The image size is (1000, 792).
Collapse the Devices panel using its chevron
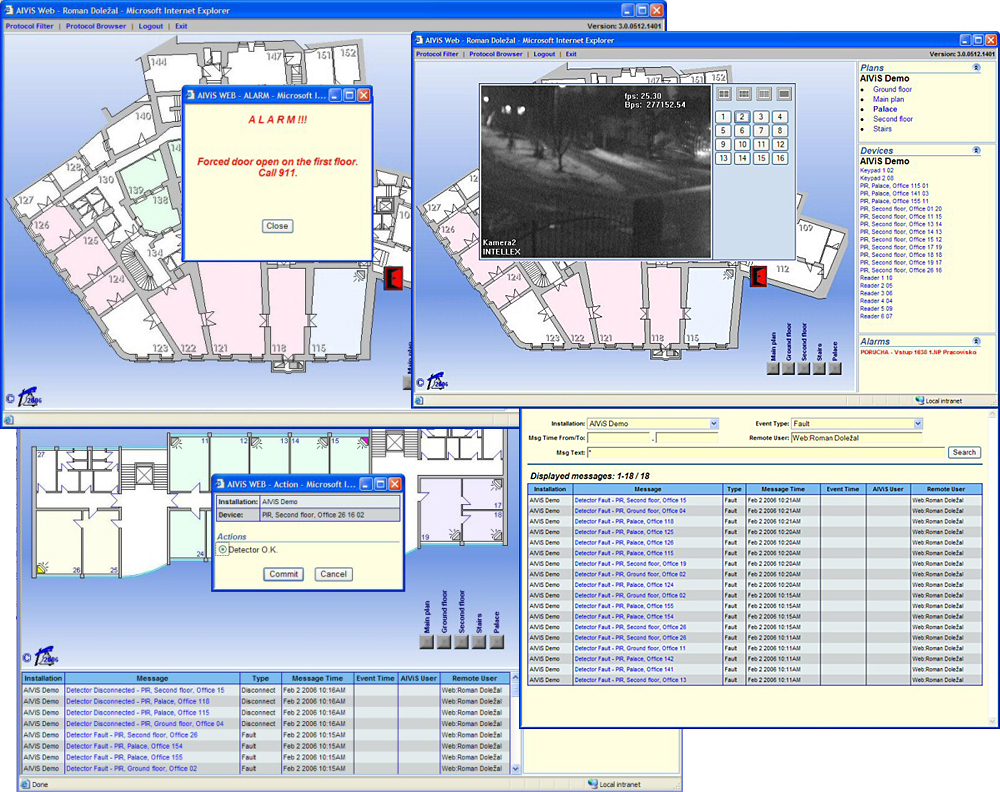(976, 151)
